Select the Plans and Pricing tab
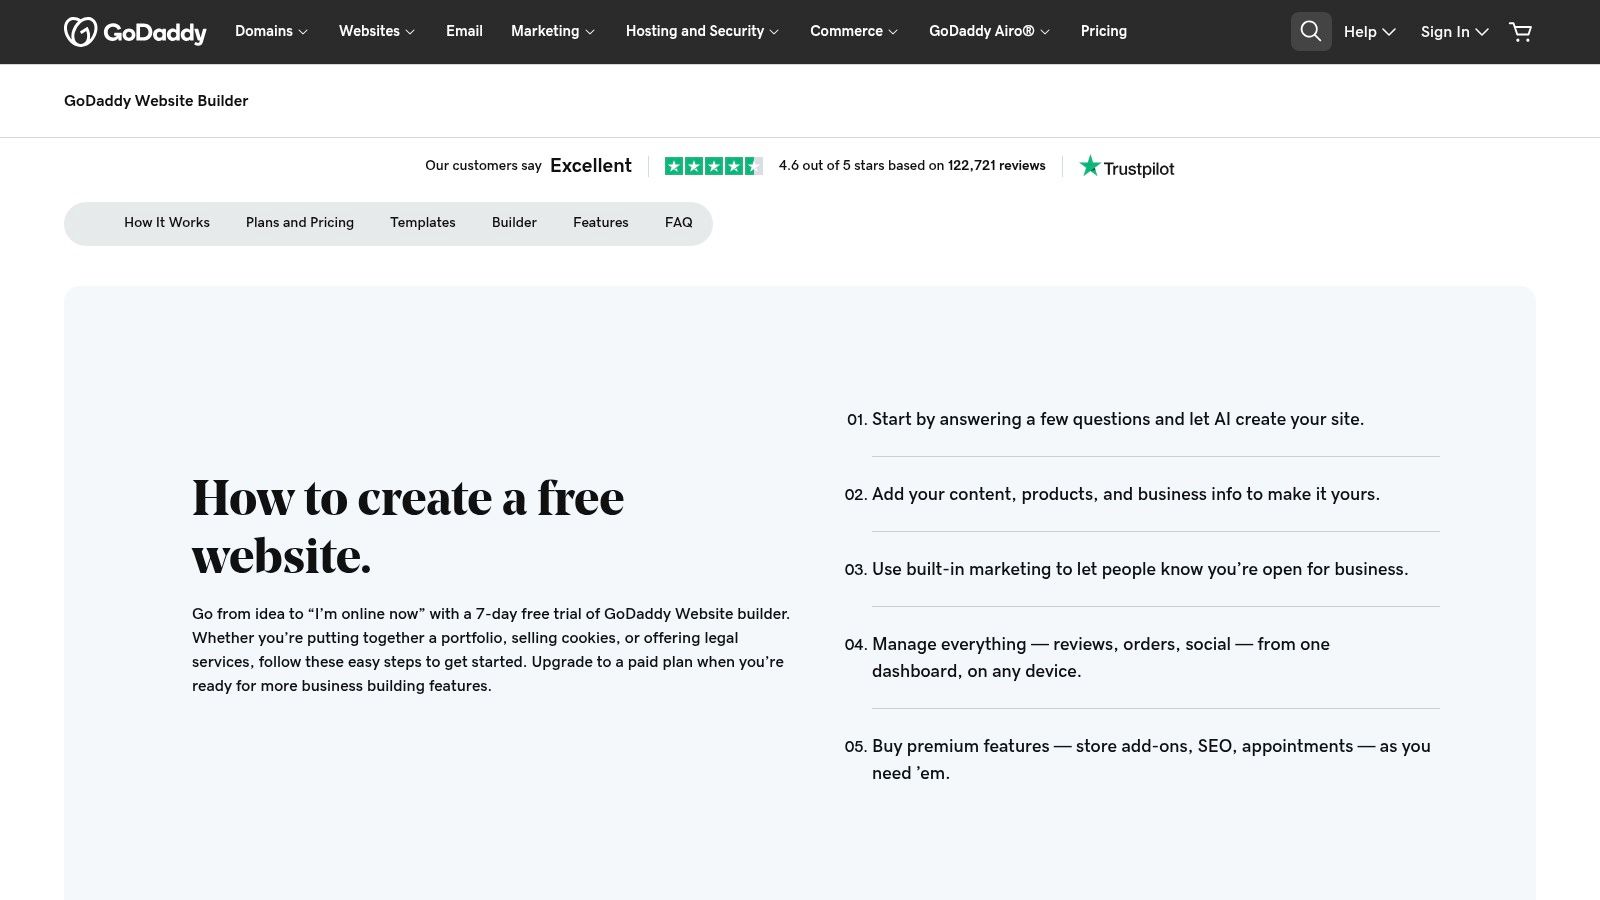This screenshot has width=1600, height=900. tap(300, 223)
